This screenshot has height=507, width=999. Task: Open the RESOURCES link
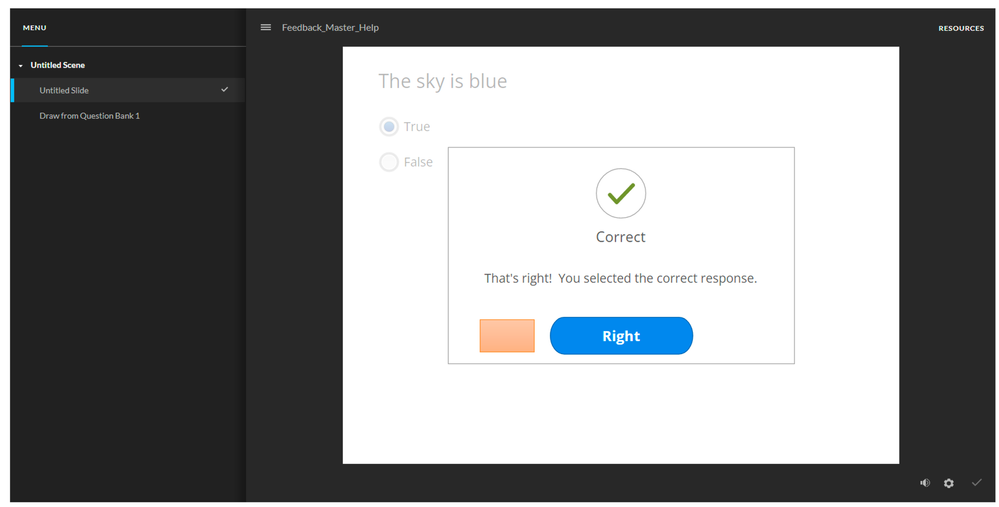coord(961,28)
